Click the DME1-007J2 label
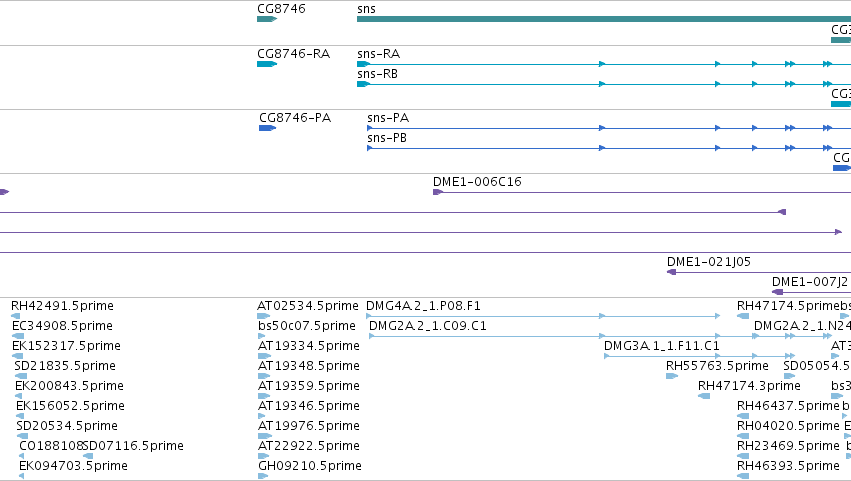This screenshot has width=851, height=481. (x=810, y=282)
